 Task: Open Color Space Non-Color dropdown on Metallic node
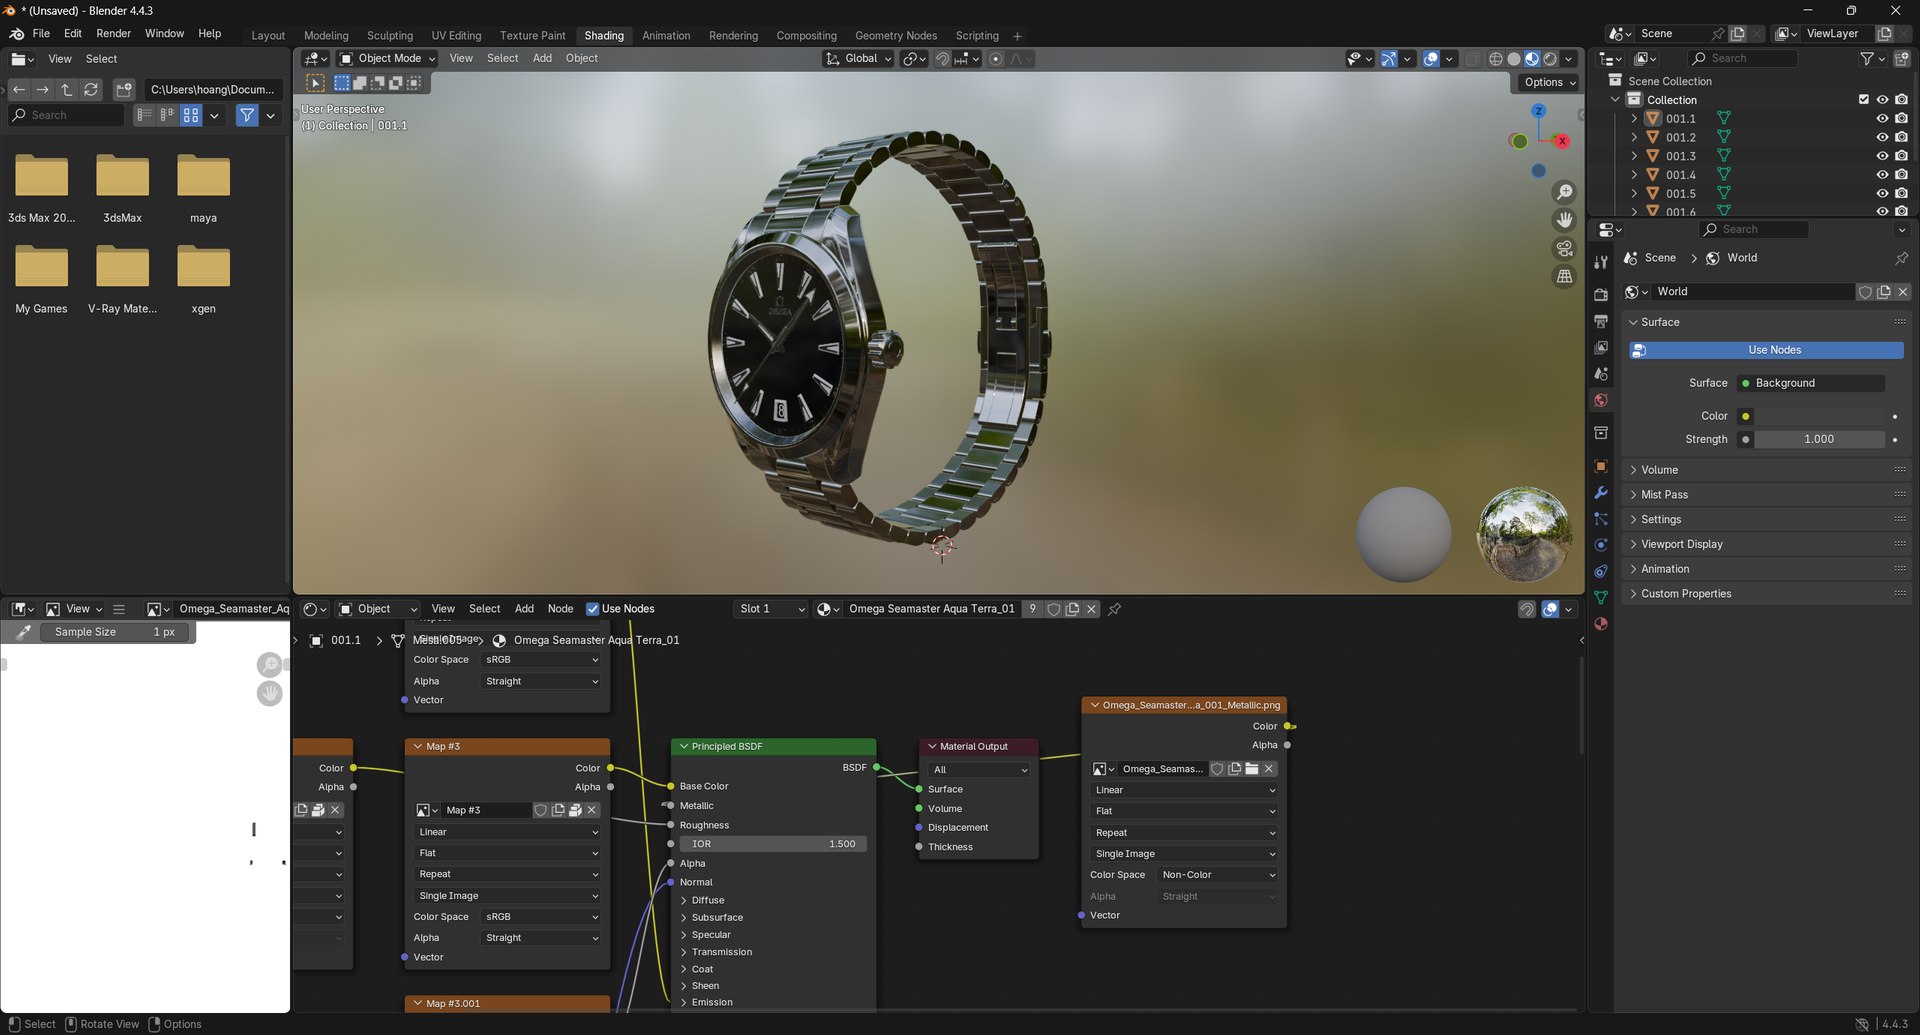tap(1218, 875)
